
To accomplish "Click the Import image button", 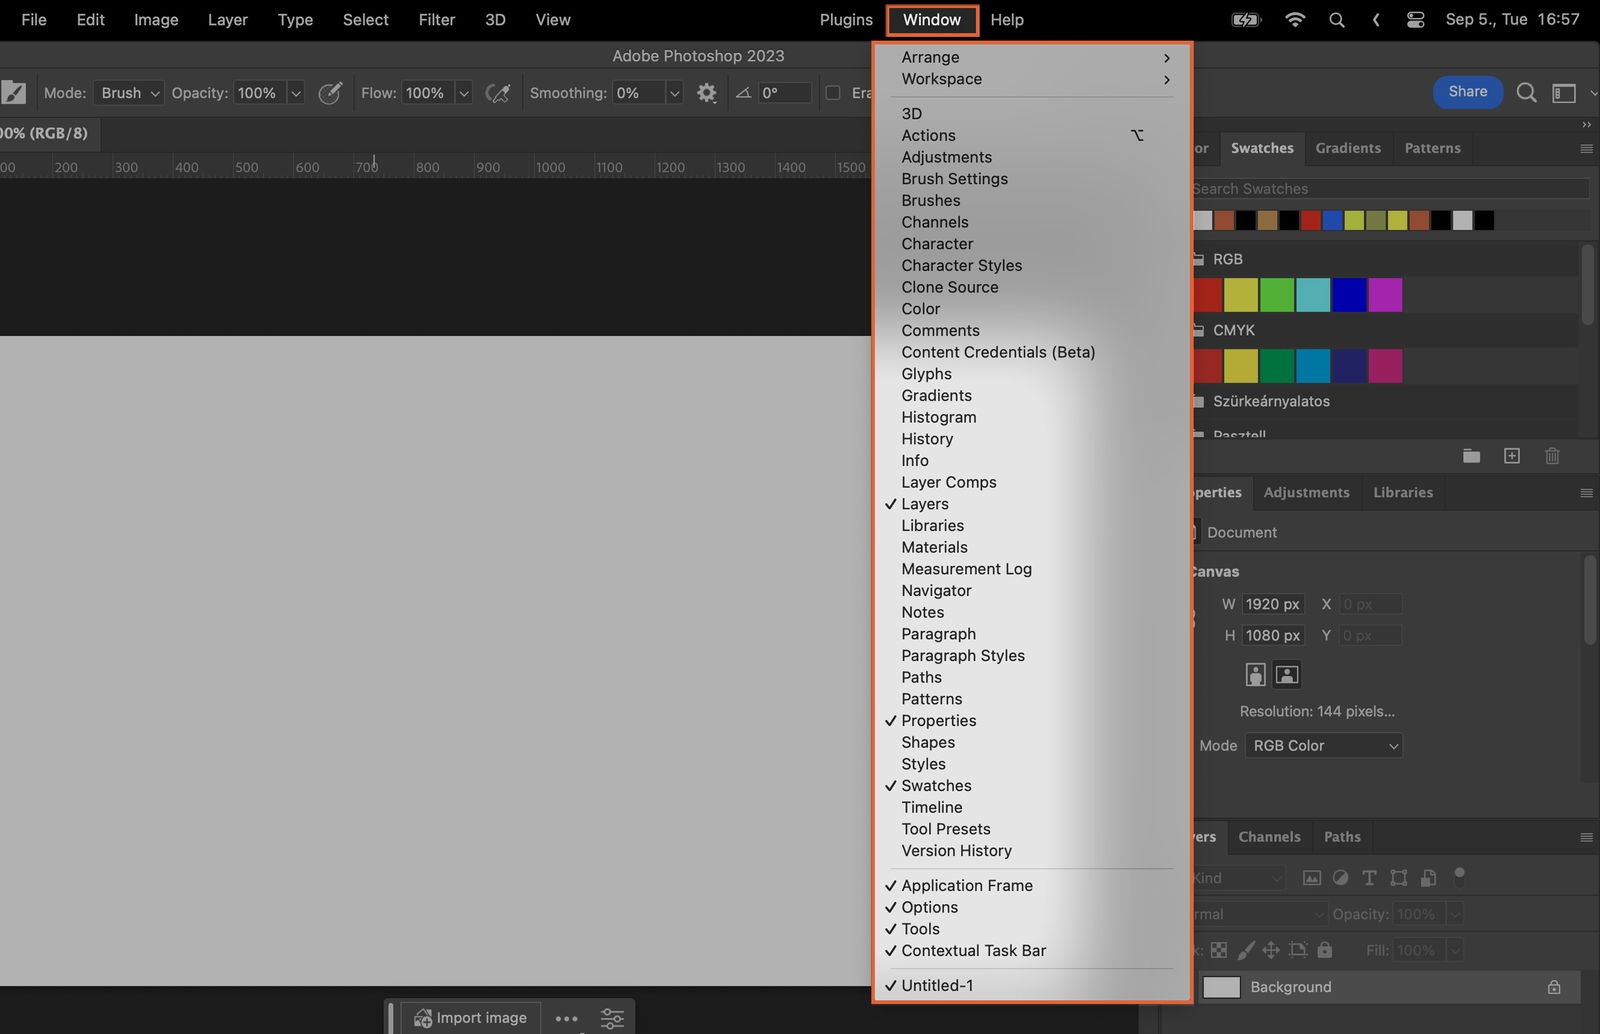I will [471, 1018].
